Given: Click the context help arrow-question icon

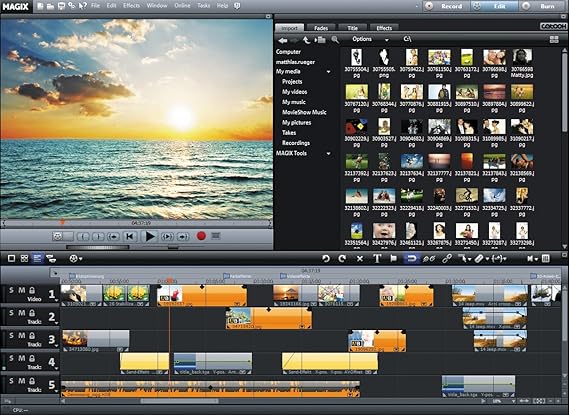Looking at the screenshot, I should (x=83, y=6).
